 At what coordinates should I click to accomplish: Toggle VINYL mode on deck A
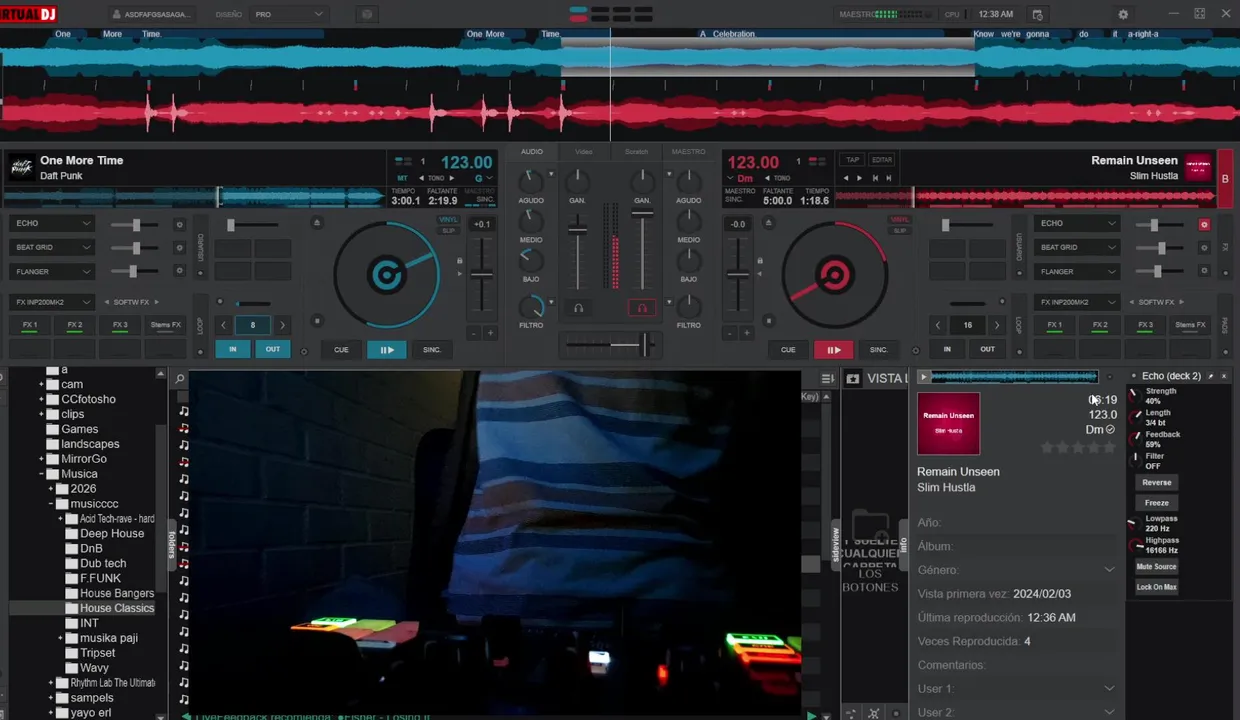tap(448, 219)
